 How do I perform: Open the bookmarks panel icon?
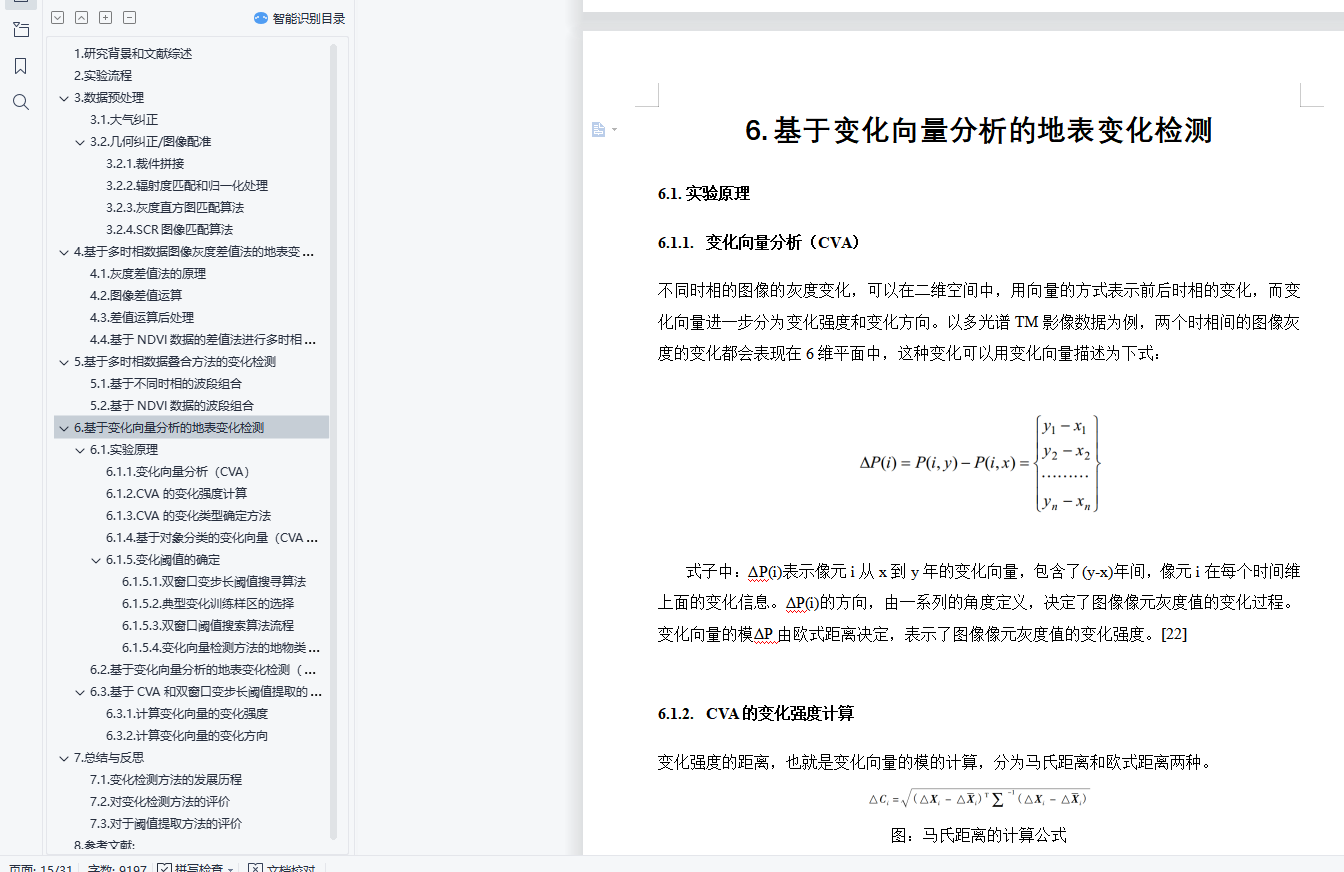[x=20, y=66]
